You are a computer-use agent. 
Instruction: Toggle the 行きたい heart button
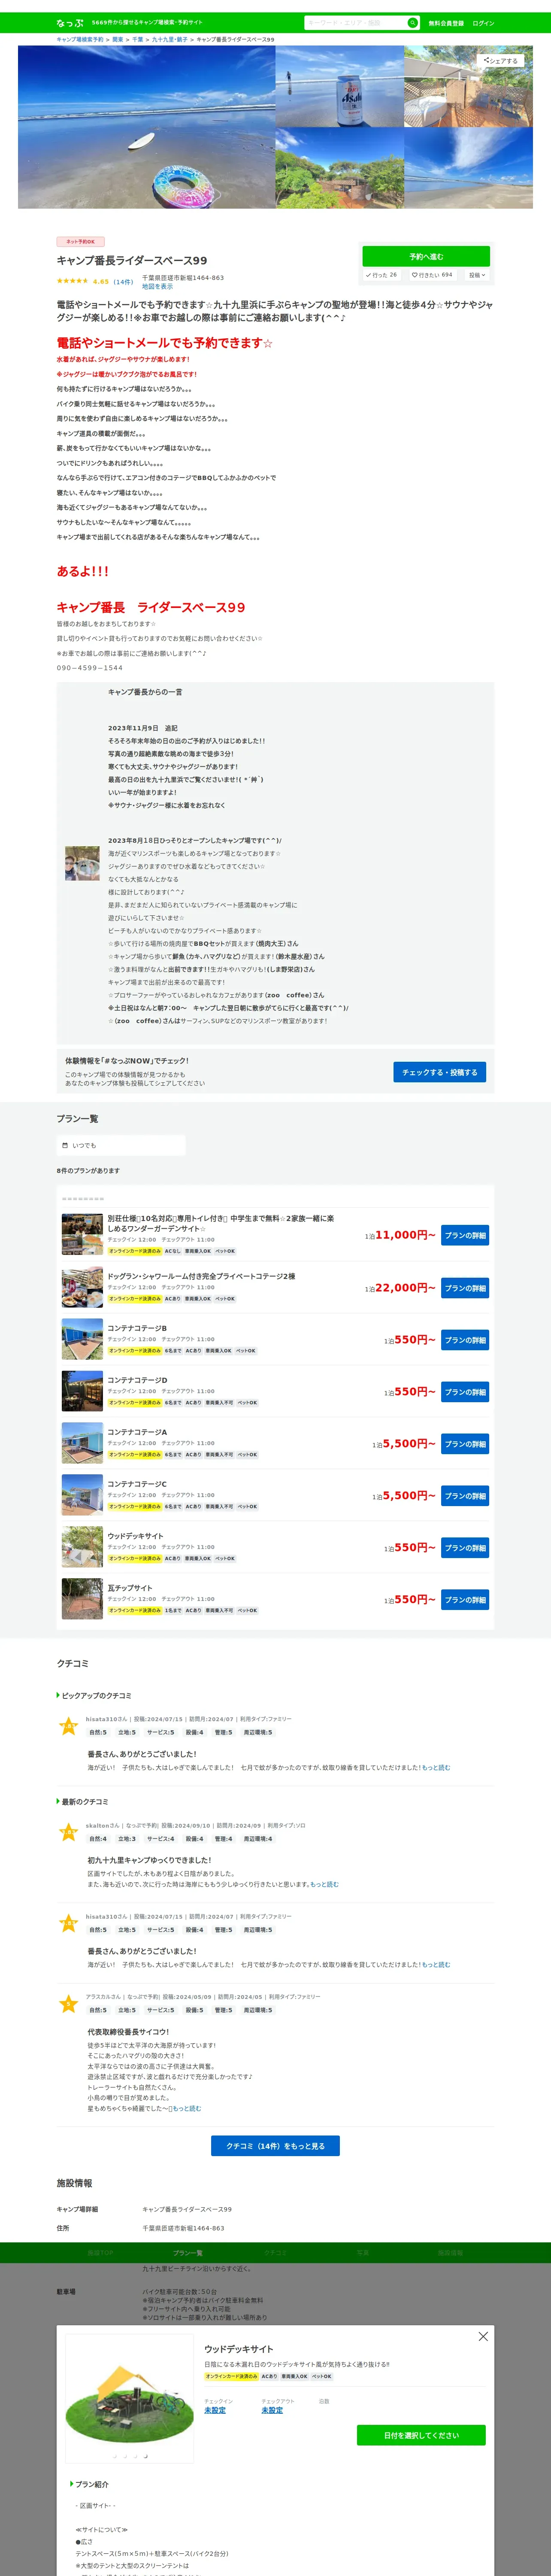tap(432, 275)
